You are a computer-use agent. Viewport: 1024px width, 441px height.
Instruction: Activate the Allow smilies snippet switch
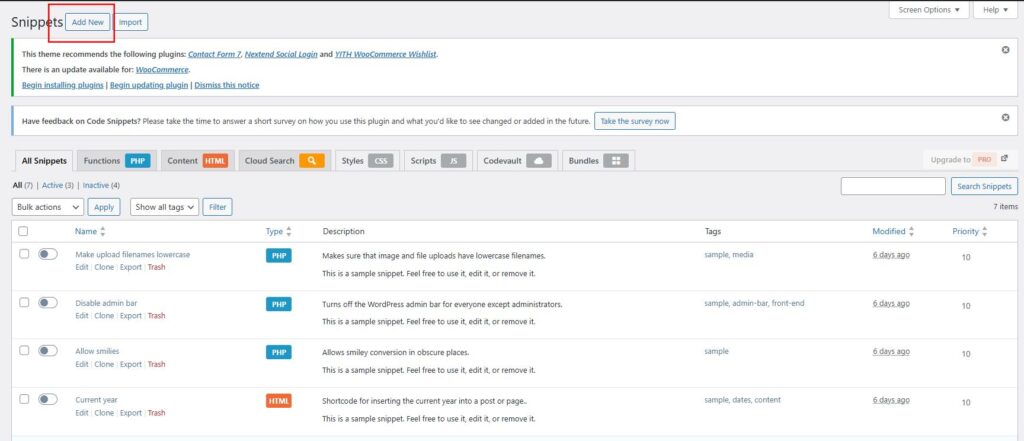click(48, 351)
